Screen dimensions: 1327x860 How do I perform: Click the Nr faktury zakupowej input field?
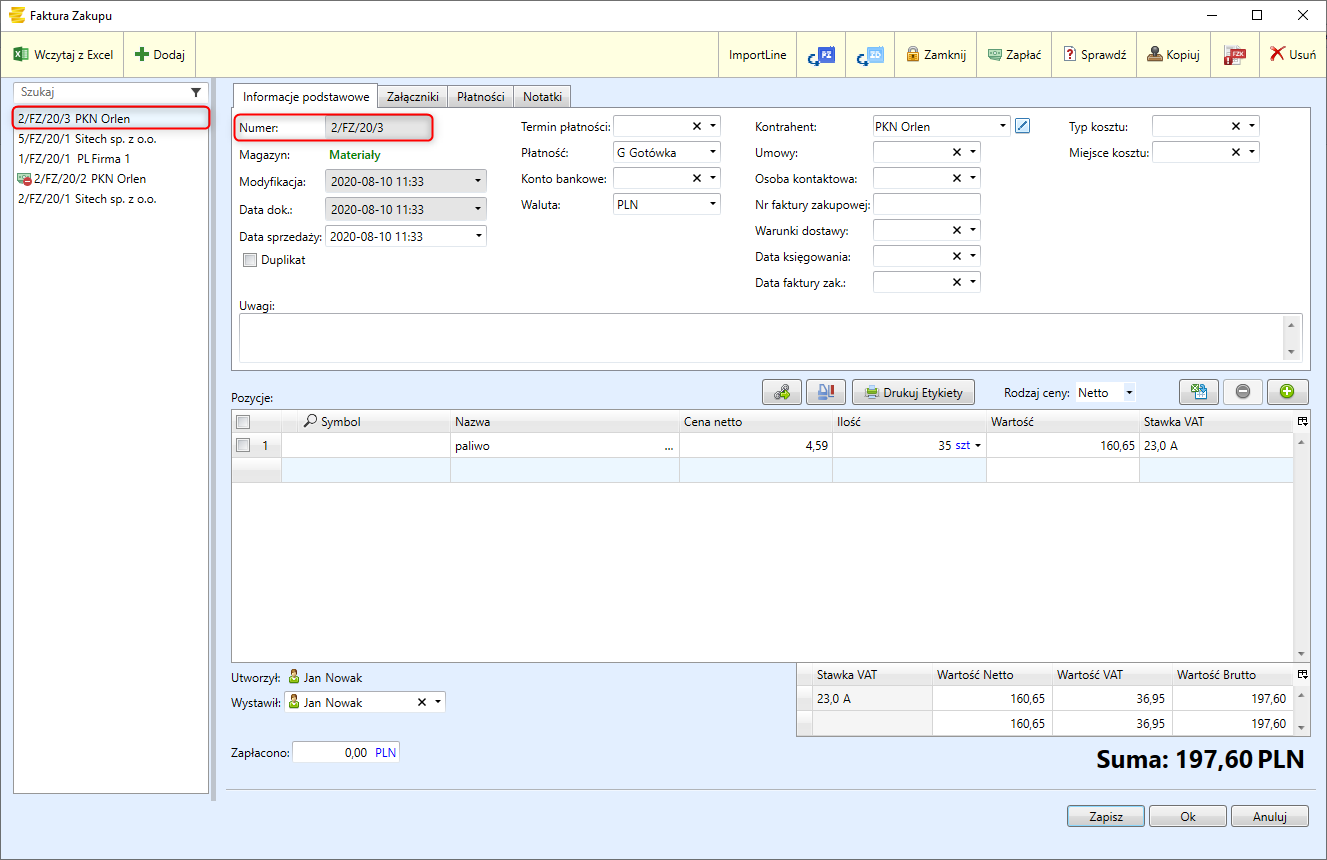tap(927, 204)
